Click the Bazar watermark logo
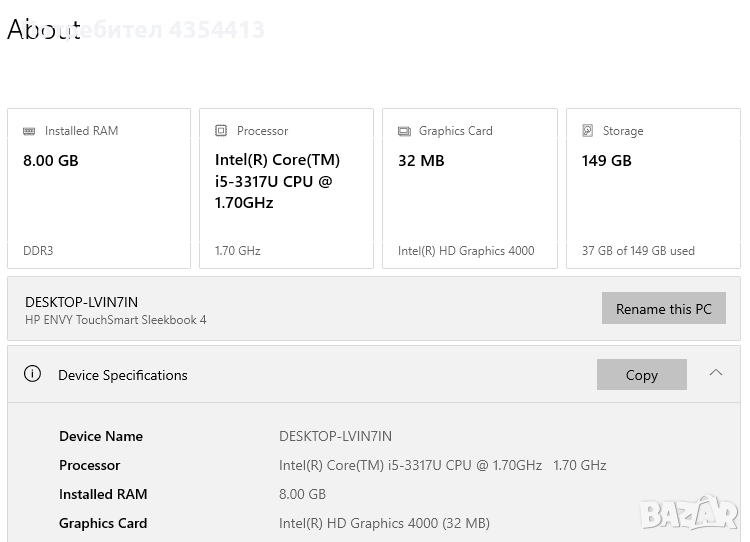 (689, 514)
